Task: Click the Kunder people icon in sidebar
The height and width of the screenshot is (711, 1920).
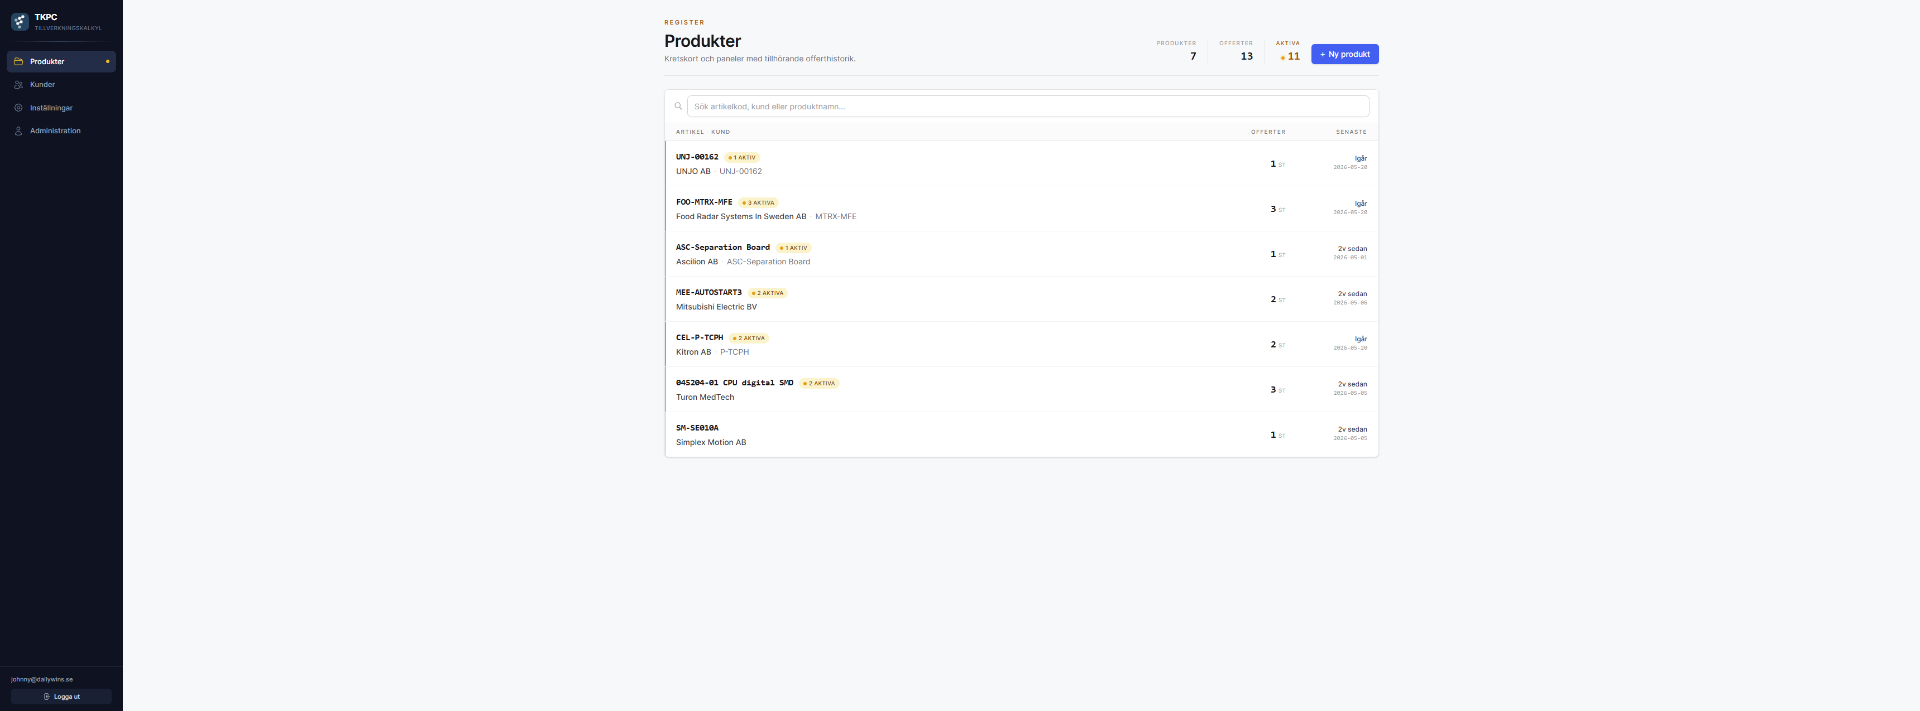Action: point(18,85)
